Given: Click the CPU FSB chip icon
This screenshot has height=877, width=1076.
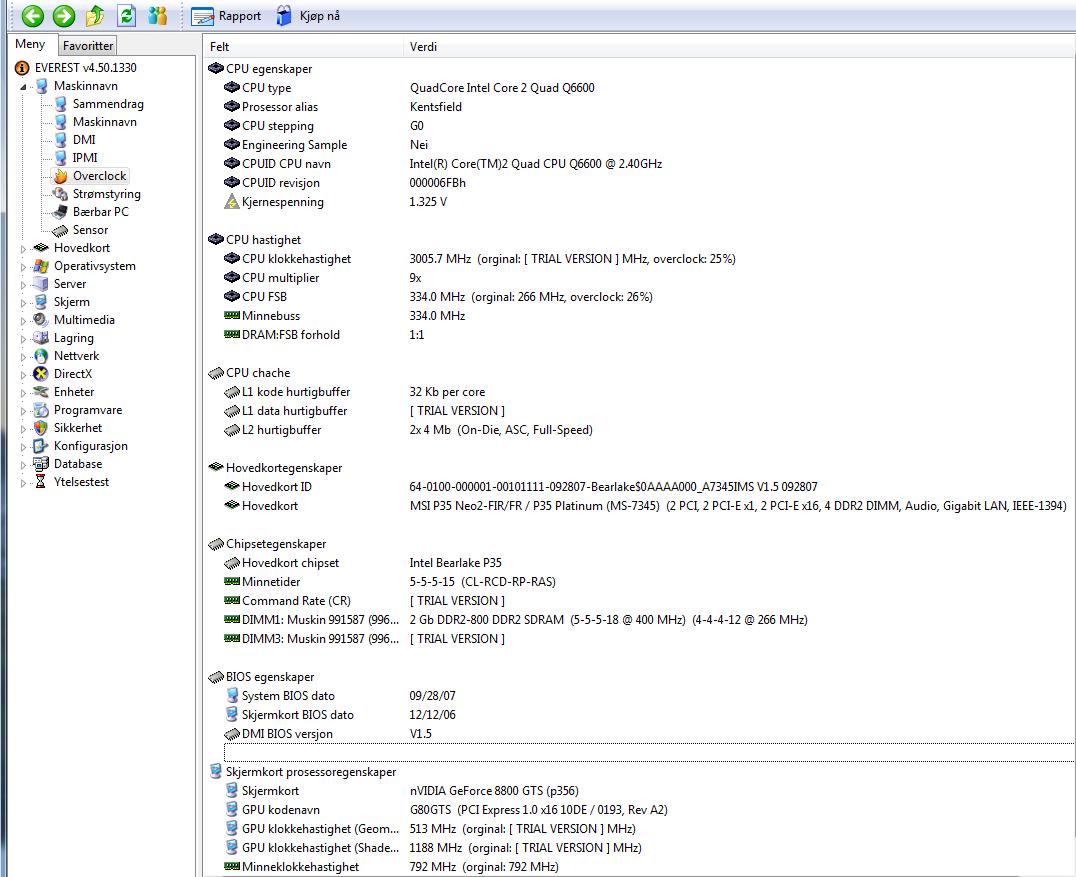Looking at the screenshot, I should point(232,296).
